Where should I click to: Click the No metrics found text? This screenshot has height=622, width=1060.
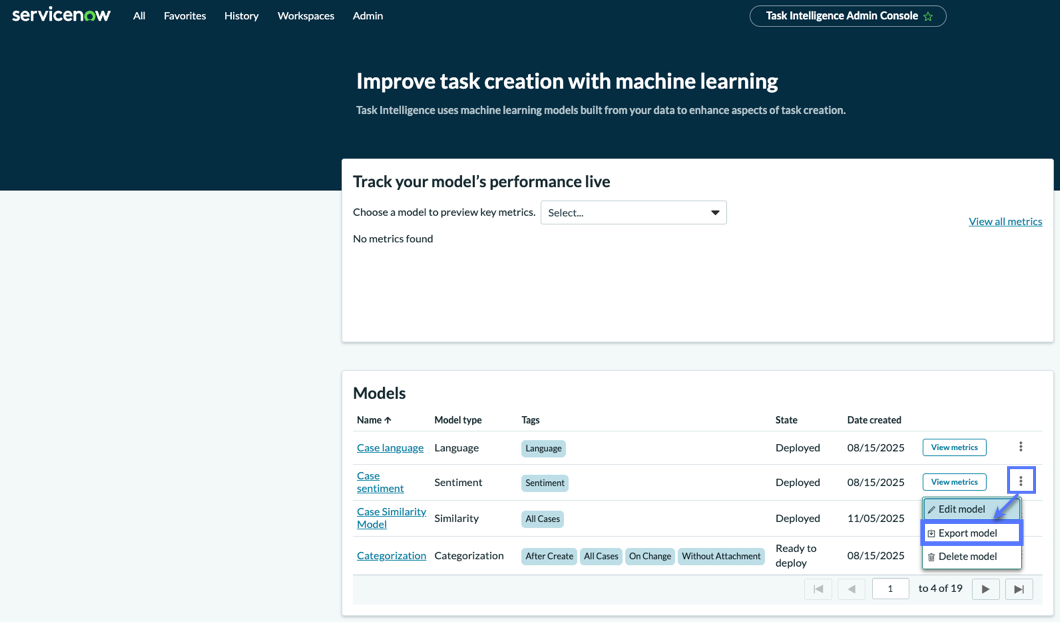(x=393, y=239)
